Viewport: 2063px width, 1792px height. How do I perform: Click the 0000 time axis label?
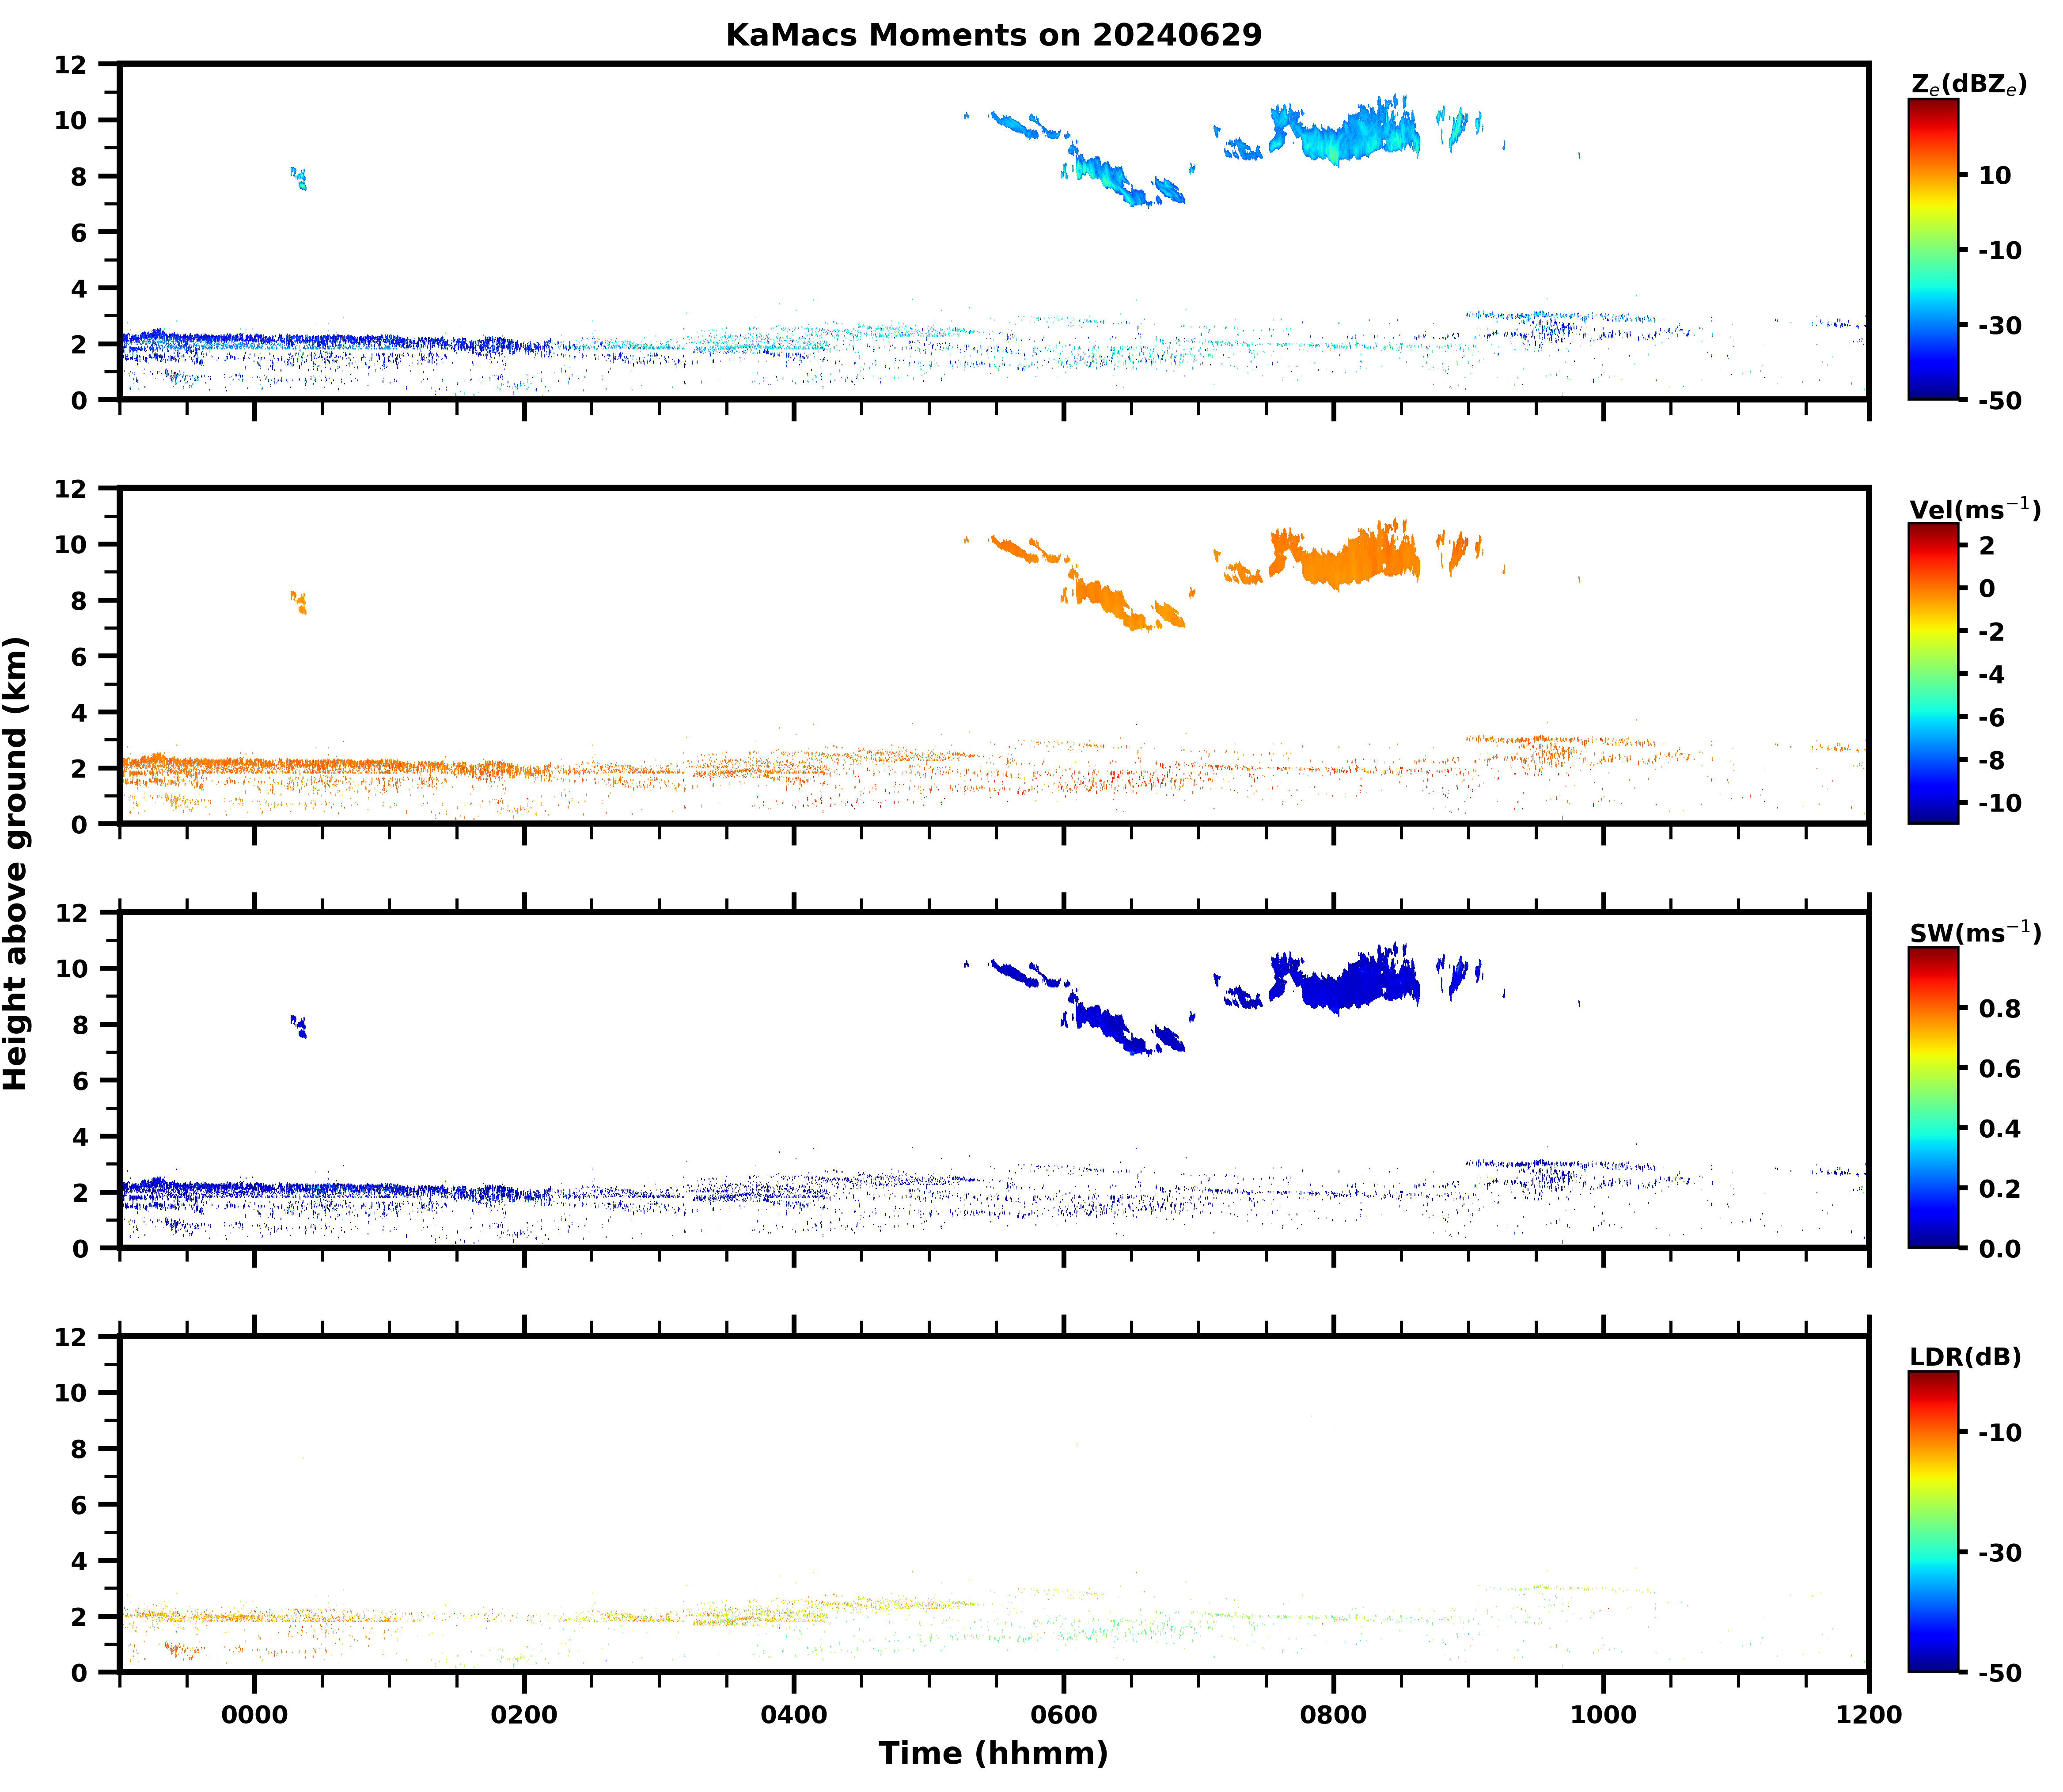coord(254,1715)
